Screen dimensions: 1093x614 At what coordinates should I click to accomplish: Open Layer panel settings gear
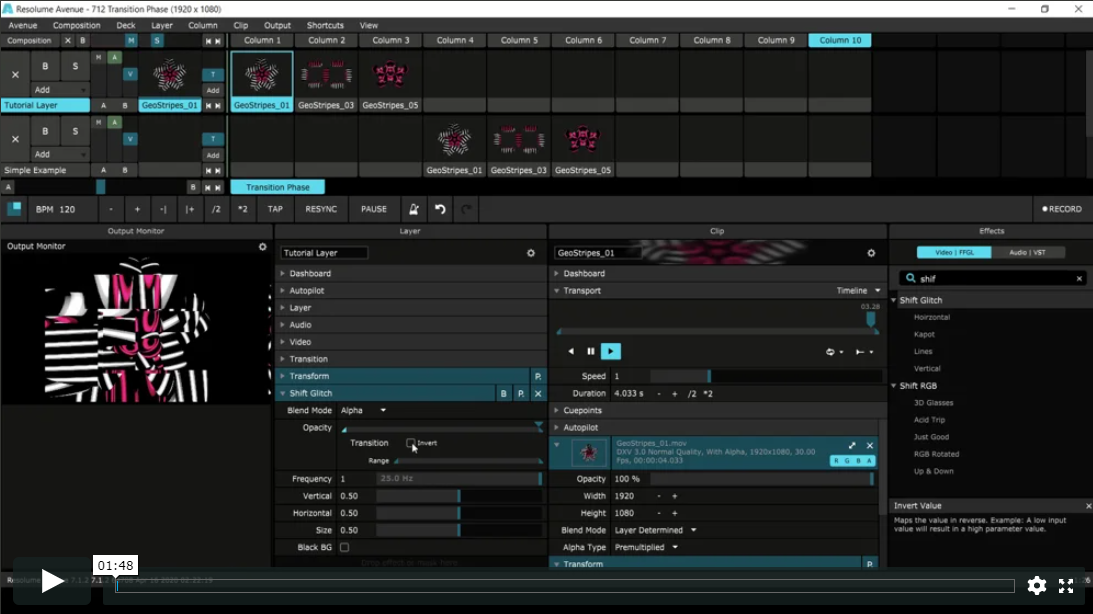pos(531,253)
